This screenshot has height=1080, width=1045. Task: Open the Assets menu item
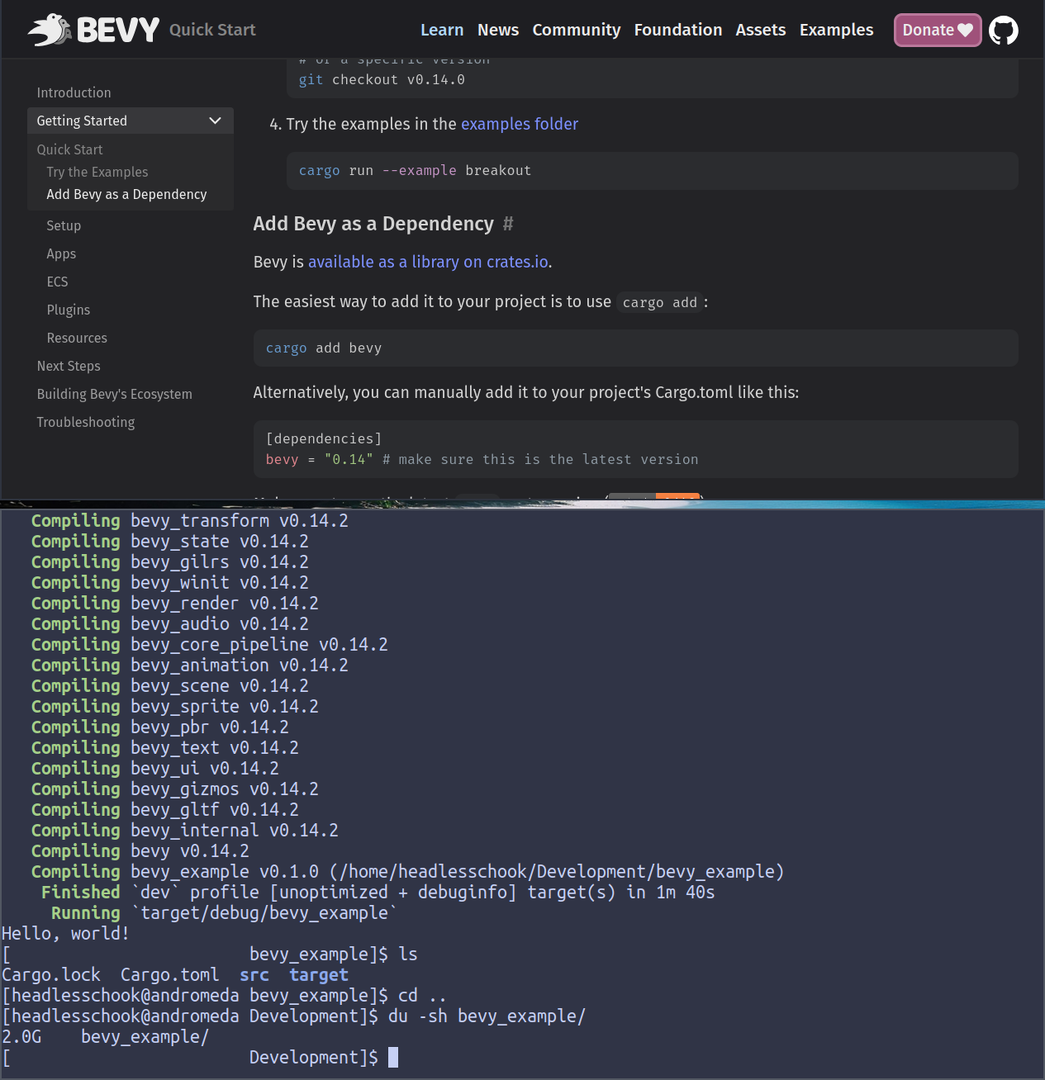(x=761, y=30)
